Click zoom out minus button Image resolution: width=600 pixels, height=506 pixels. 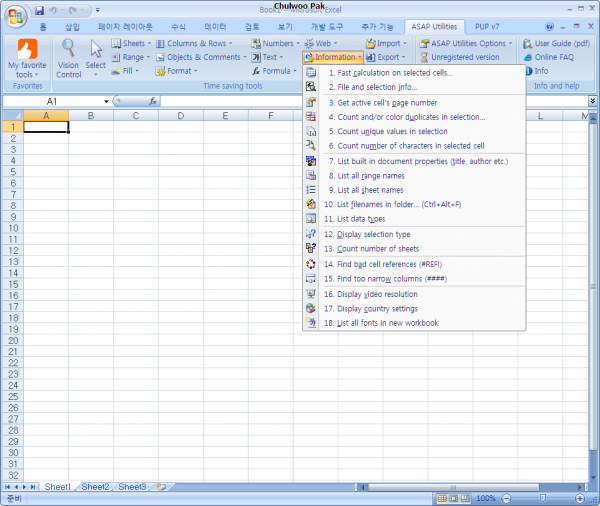coord(506,498)
